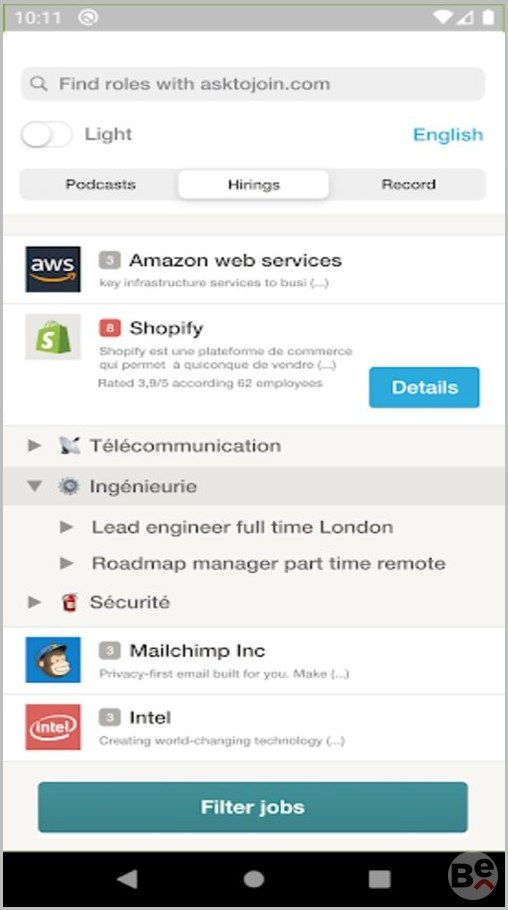Tap the Android recent apps square
This screenshot has width=508, height=910.
[380, 879]
